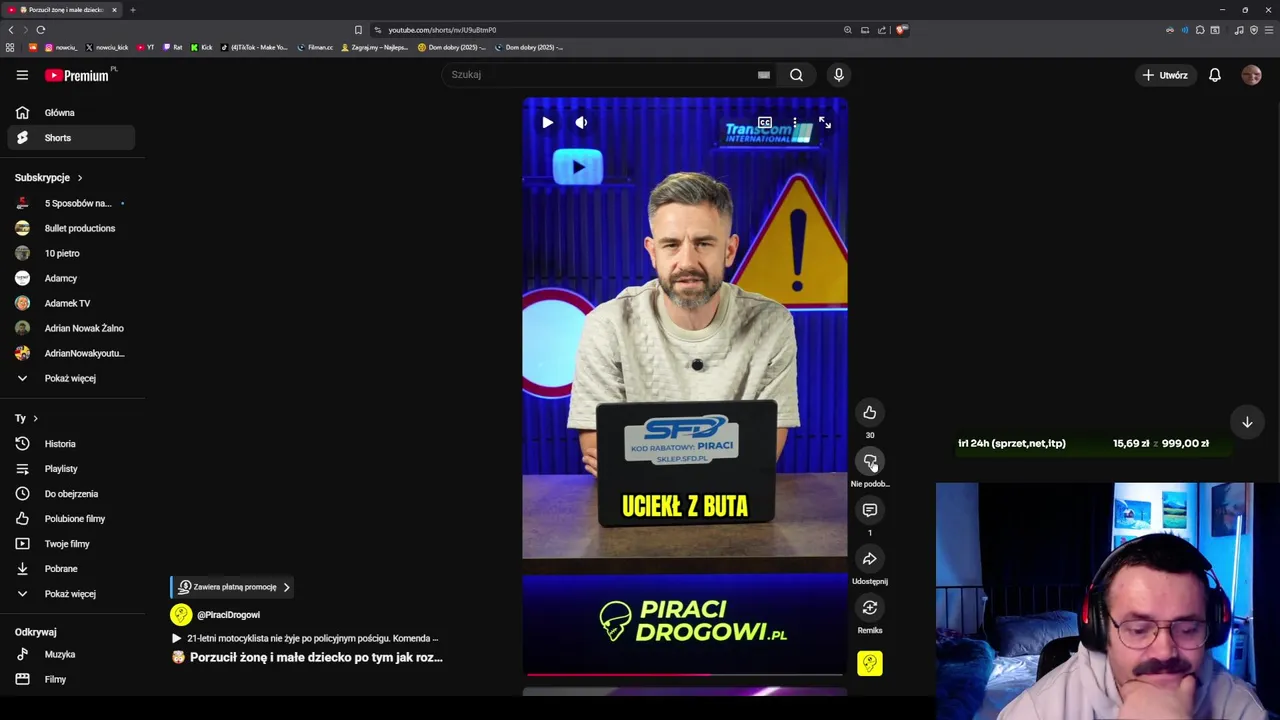Open Do obejrzenia watch later
This screenshot has height=720, width=1280.
pos(71,494)
